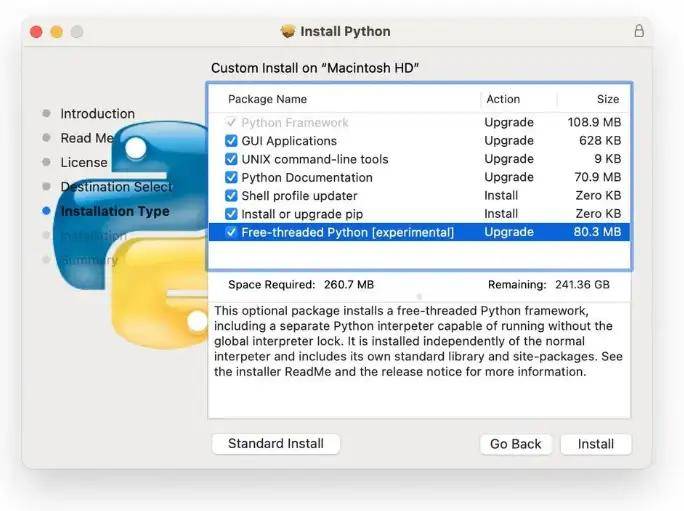The width and height of the screenshot is (684, 511).
Task: Select the Python Documentation row label
Action: click(307, 178)
